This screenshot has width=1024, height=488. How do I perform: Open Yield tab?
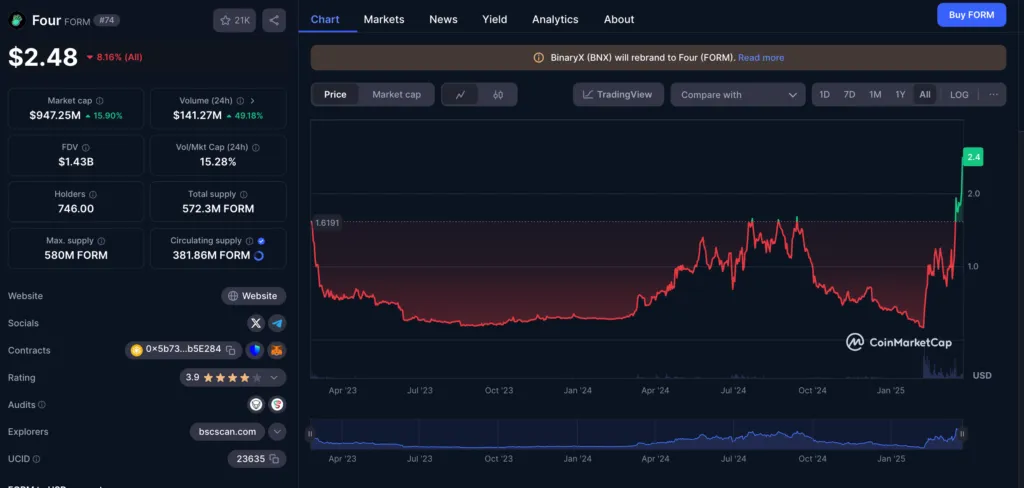(x=494, y=19)
